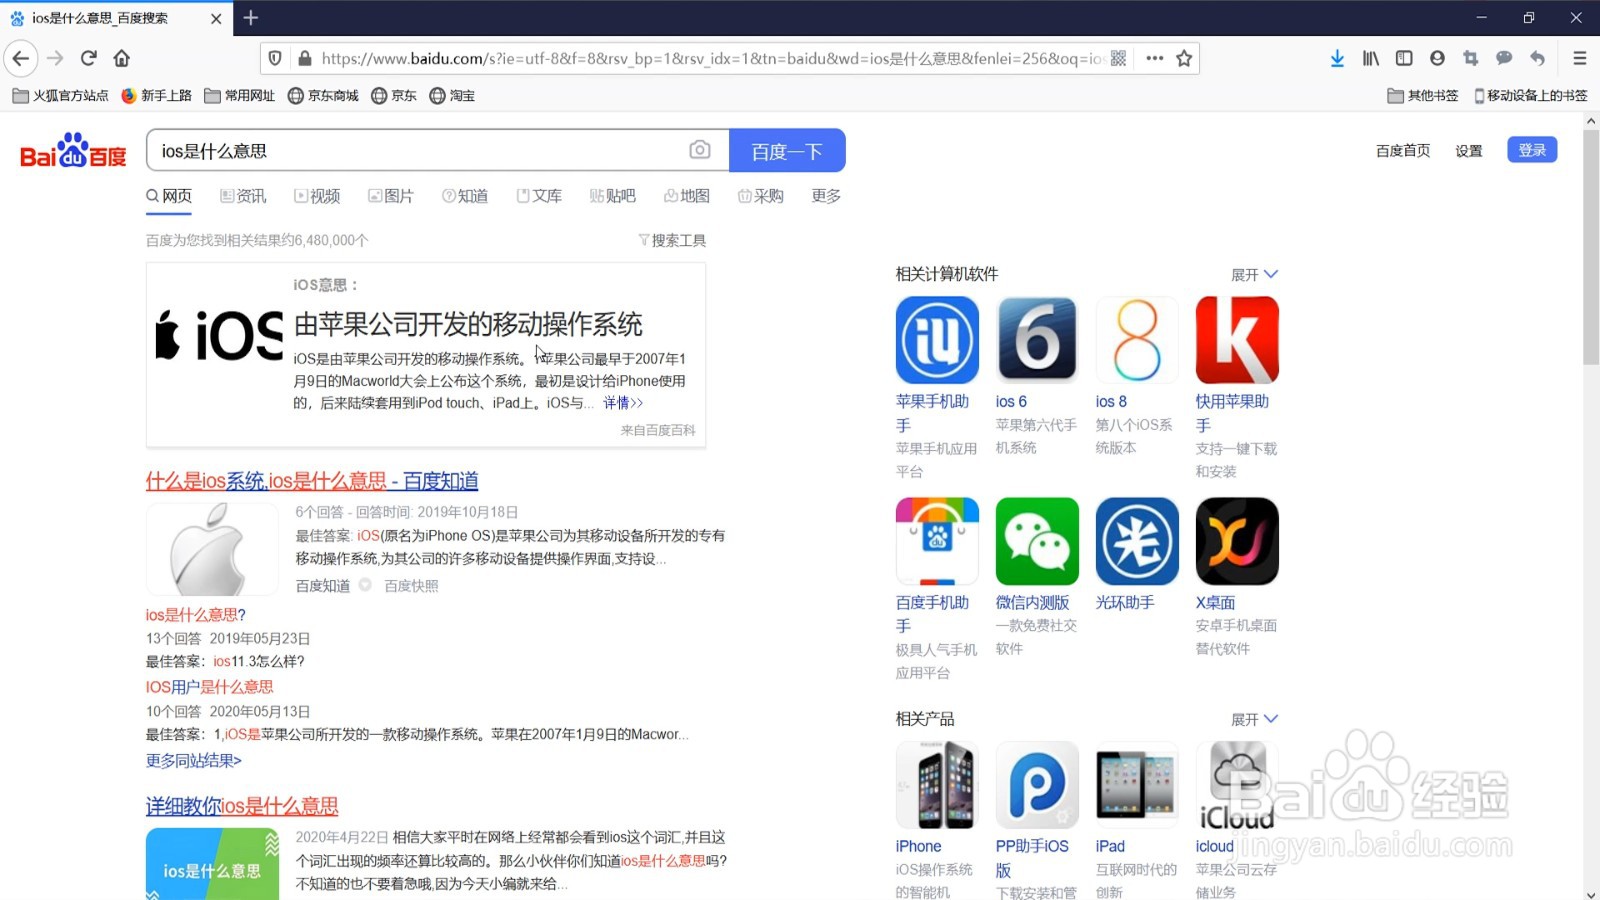Click the Firefox downloads arrow icon

point(1338,58)
